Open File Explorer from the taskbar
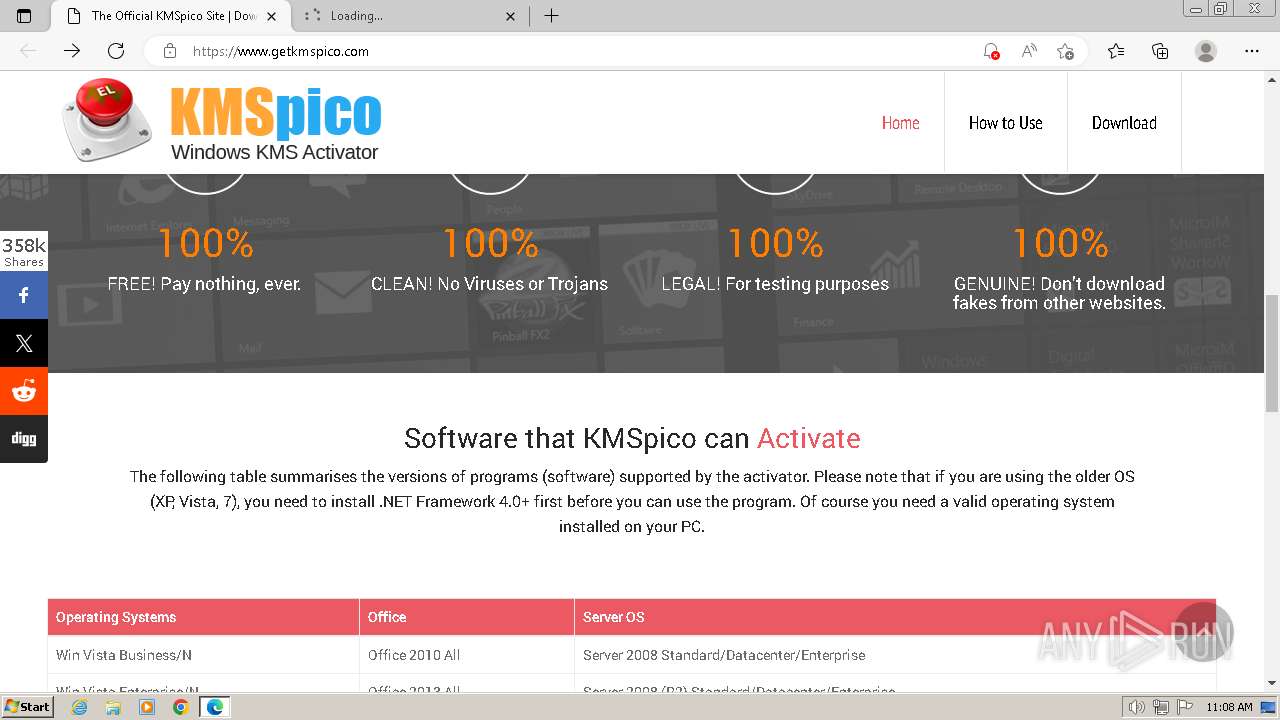 click(113, 707)
